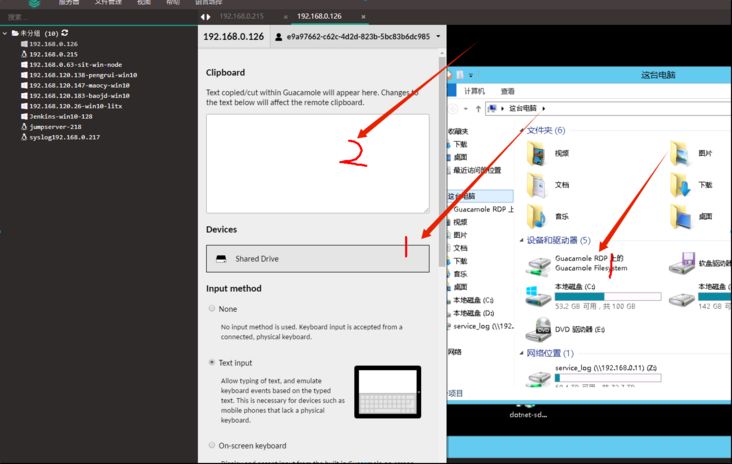This screenshot has height=464, width=732.
Task: Open the quick access toolbar dropdown in Explorer
Action: pos(471,75)
